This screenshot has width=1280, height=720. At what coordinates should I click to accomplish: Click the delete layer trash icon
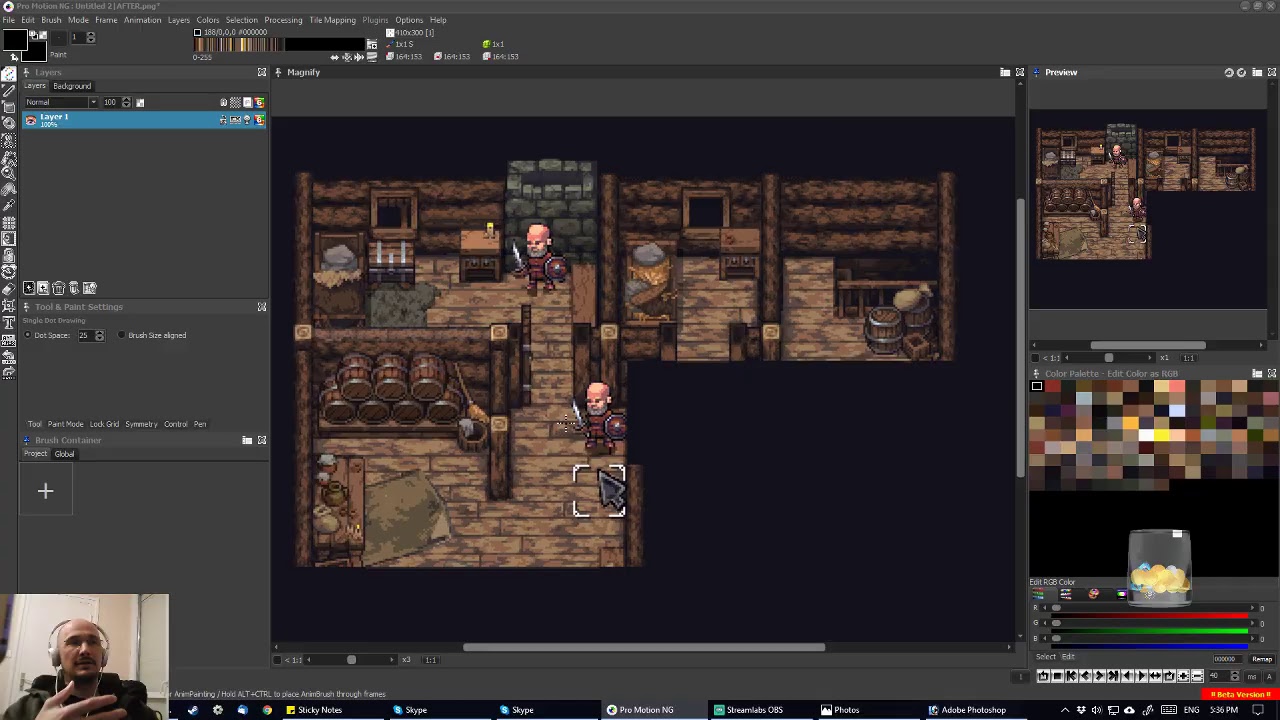tap(58, 288)
